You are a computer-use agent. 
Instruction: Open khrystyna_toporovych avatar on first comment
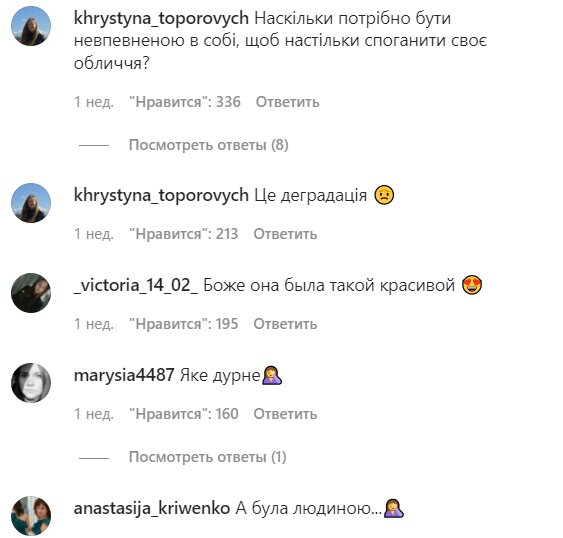pyautogui.click(x=31, y=26)
